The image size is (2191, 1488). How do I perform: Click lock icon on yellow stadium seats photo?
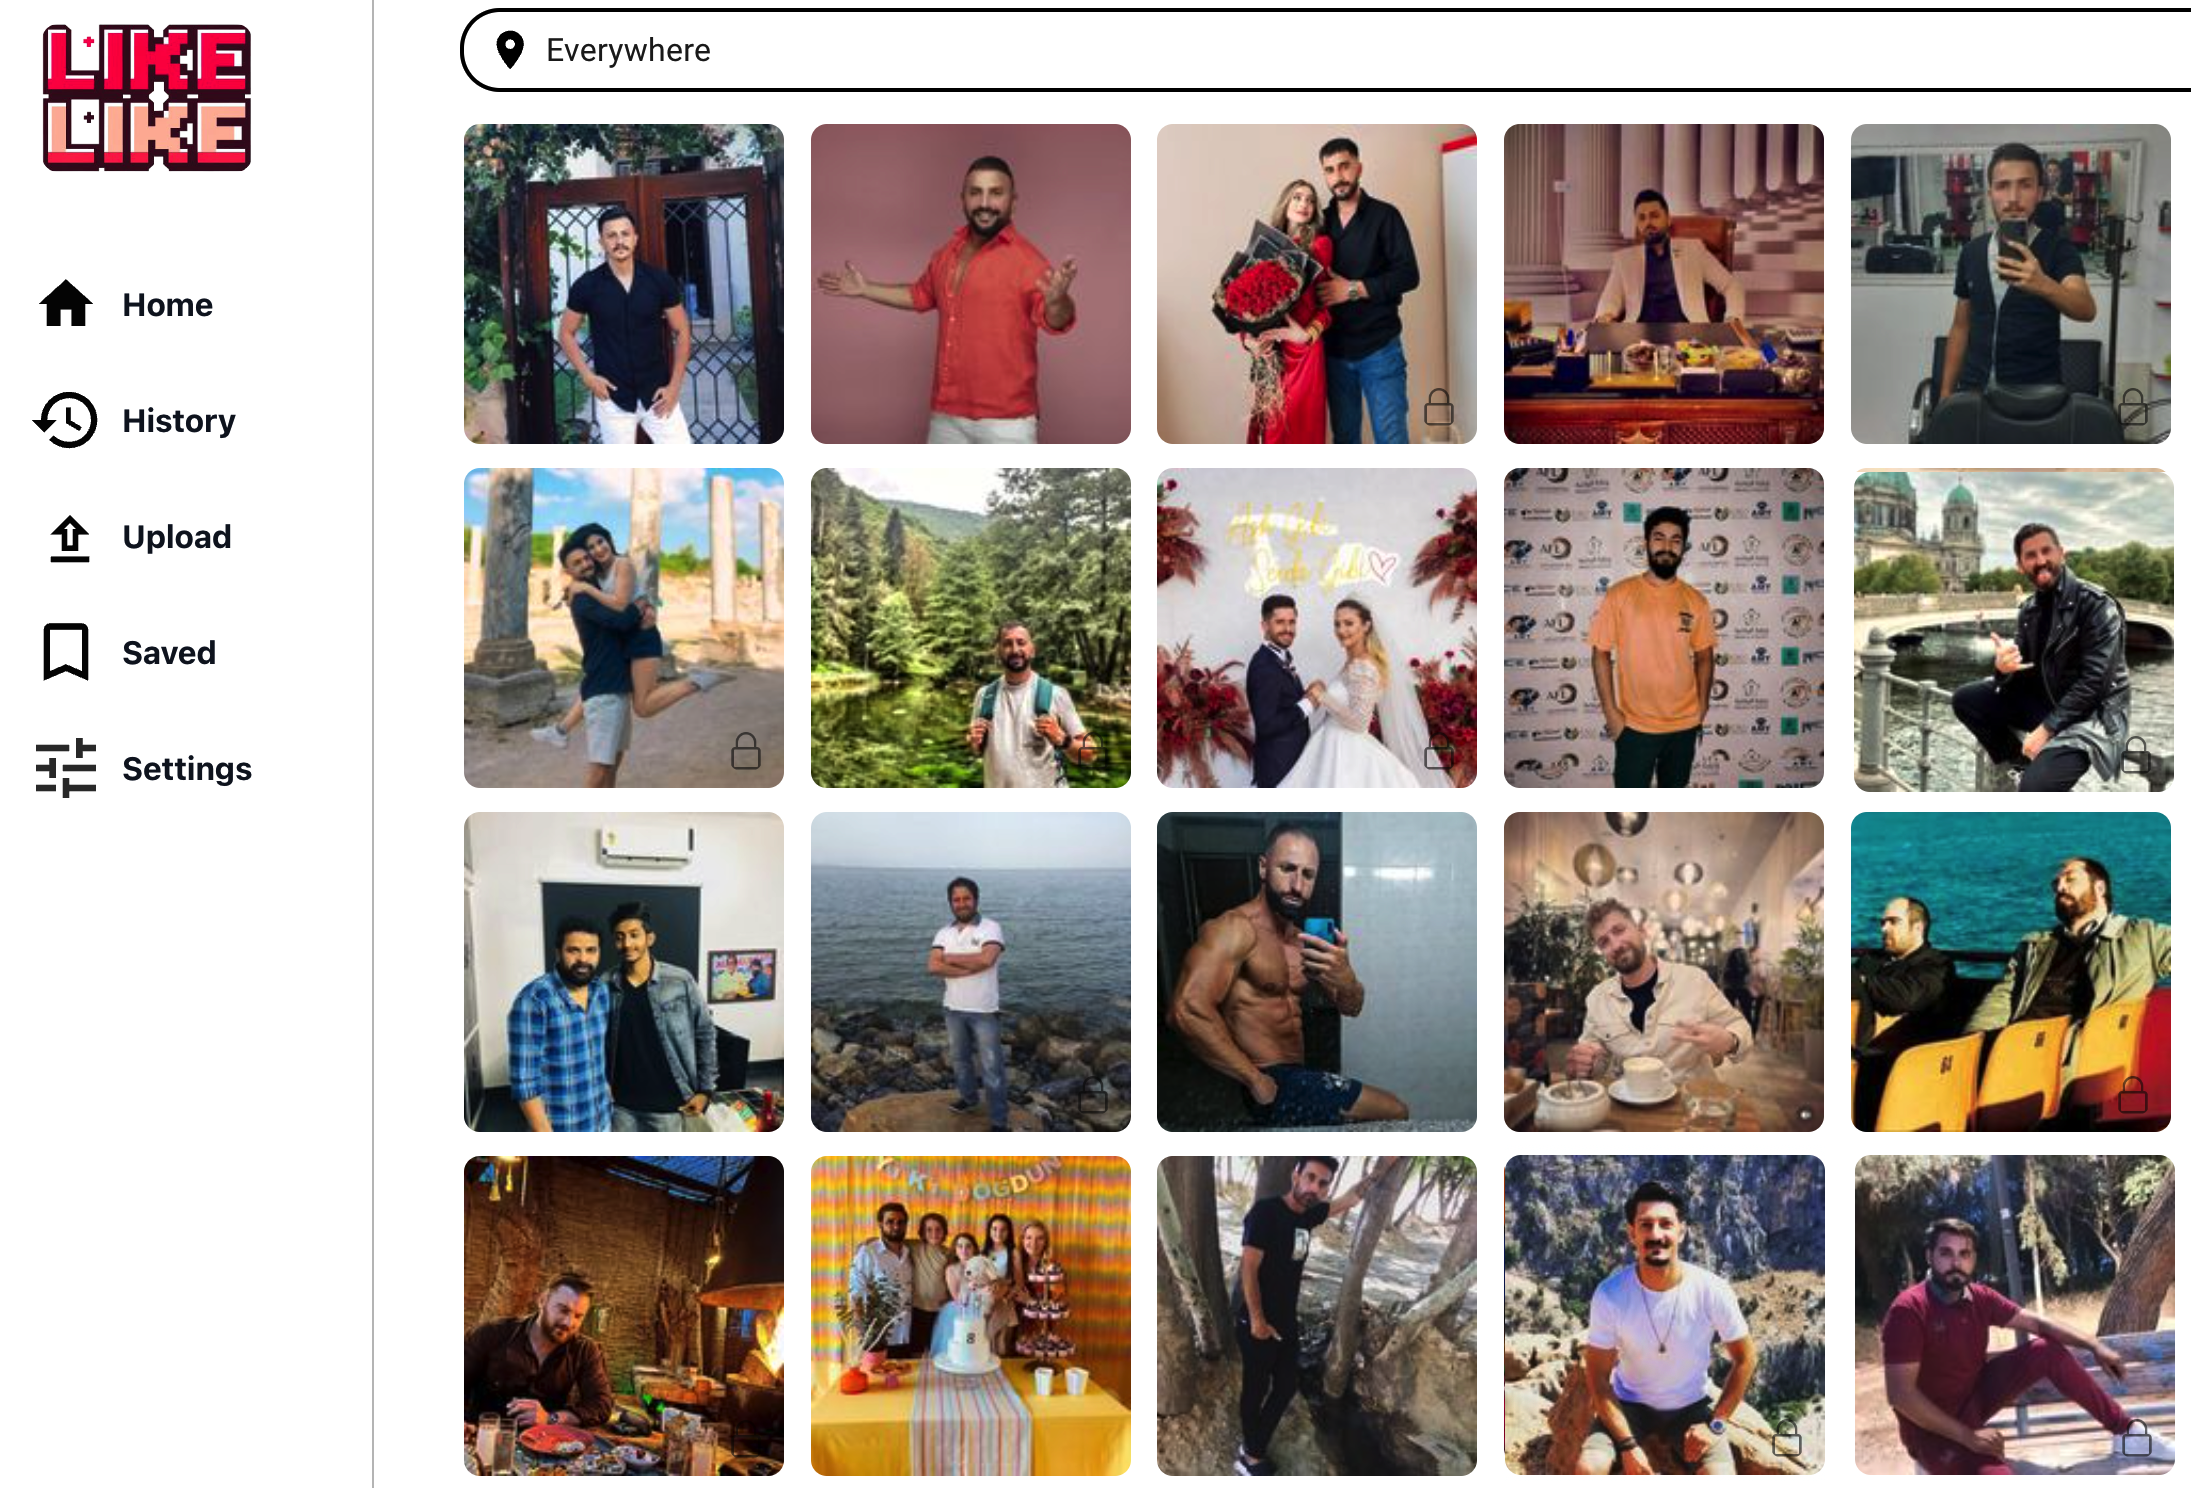click(x=2132, y=1094)
